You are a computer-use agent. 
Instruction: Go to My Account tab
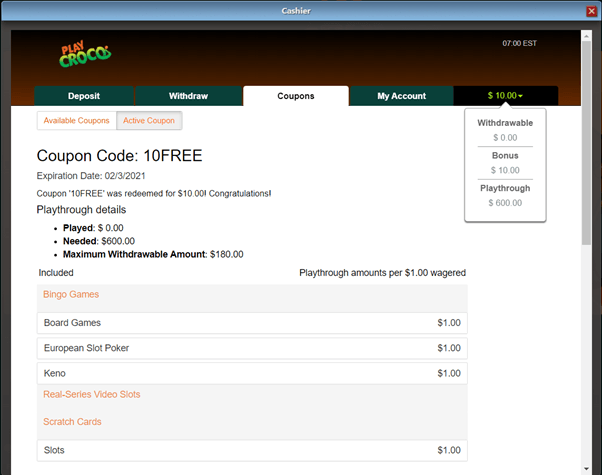point(401,96)
